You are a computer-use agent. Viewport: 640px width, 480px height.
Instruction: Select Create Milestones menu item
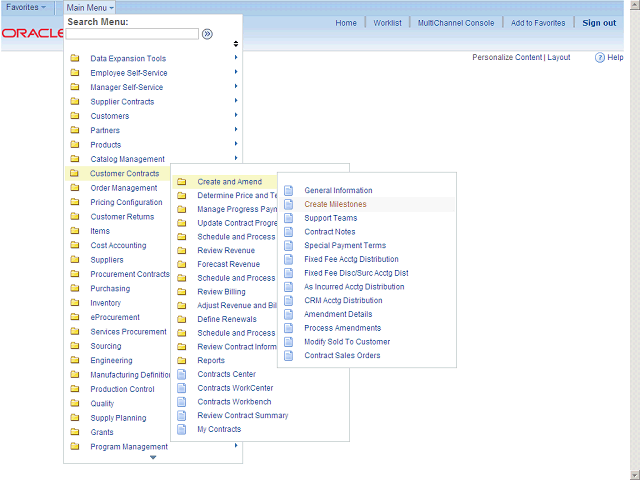[335, 204]
